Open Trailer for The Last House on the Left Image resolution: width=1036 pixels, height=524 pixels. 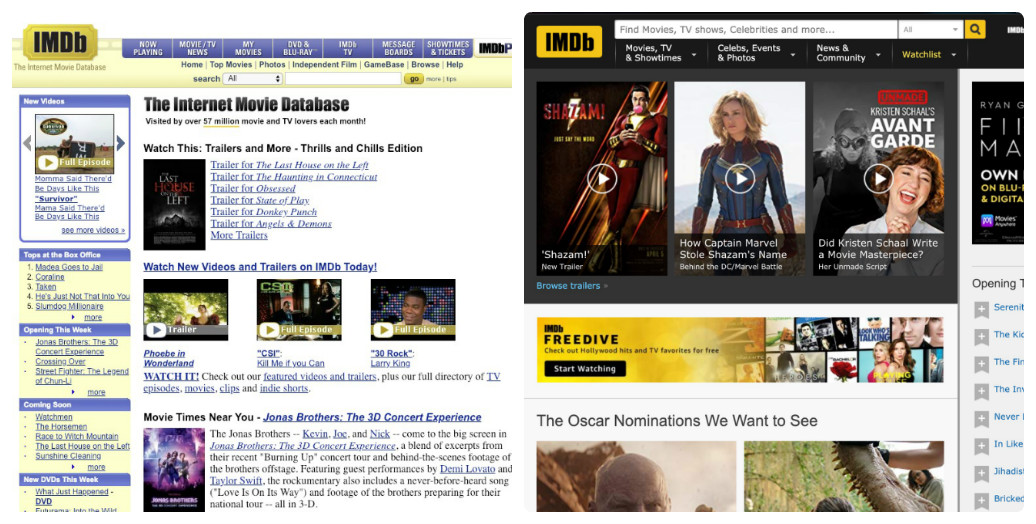tap(289, 165)
